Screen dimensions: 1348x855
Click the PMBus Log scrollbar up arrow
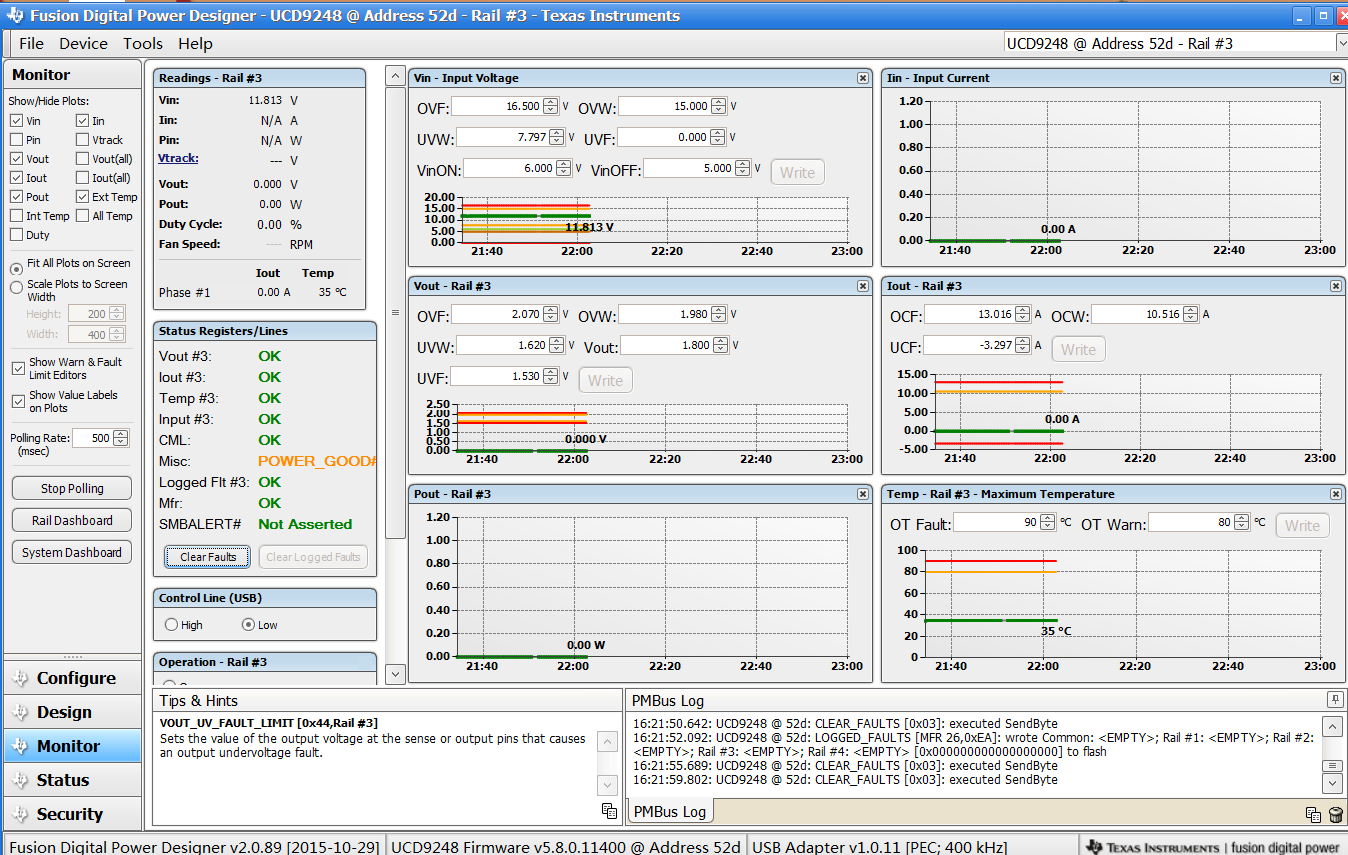[x=1332, y=726]
